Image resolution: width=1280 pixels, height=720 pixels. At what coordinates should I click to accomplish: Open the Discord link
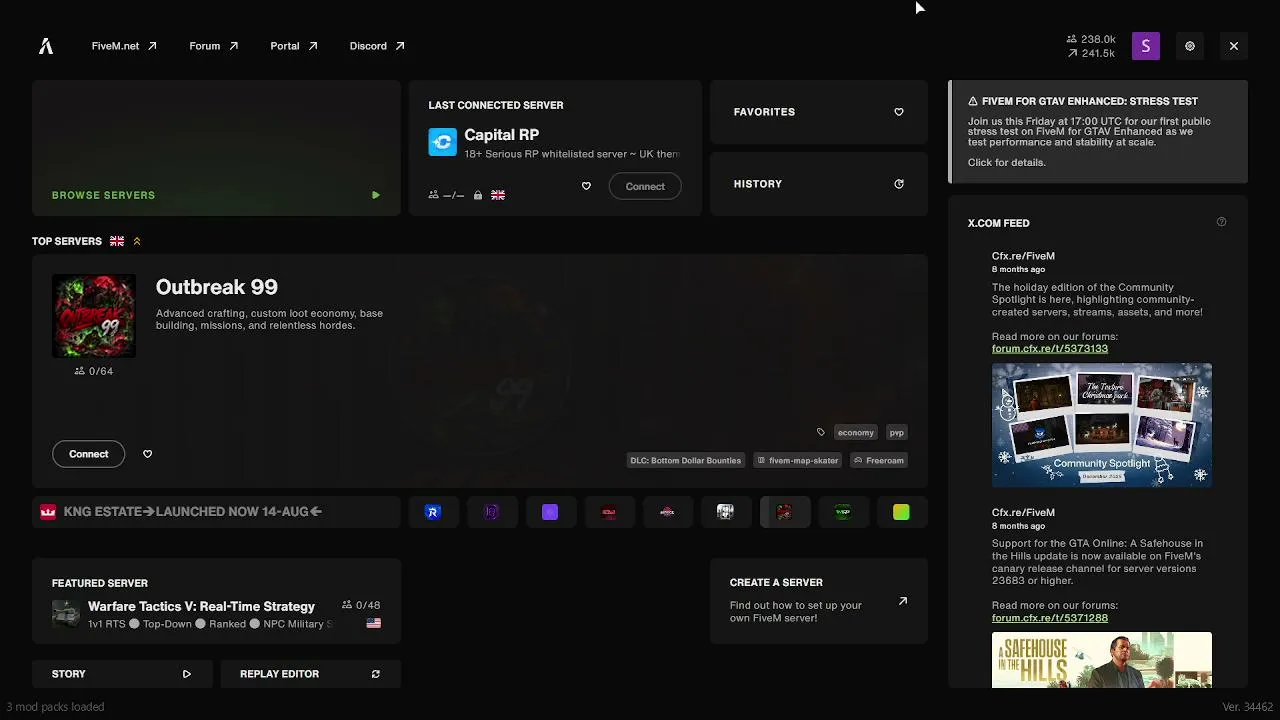pyautogui.click(x=377, y=46)
